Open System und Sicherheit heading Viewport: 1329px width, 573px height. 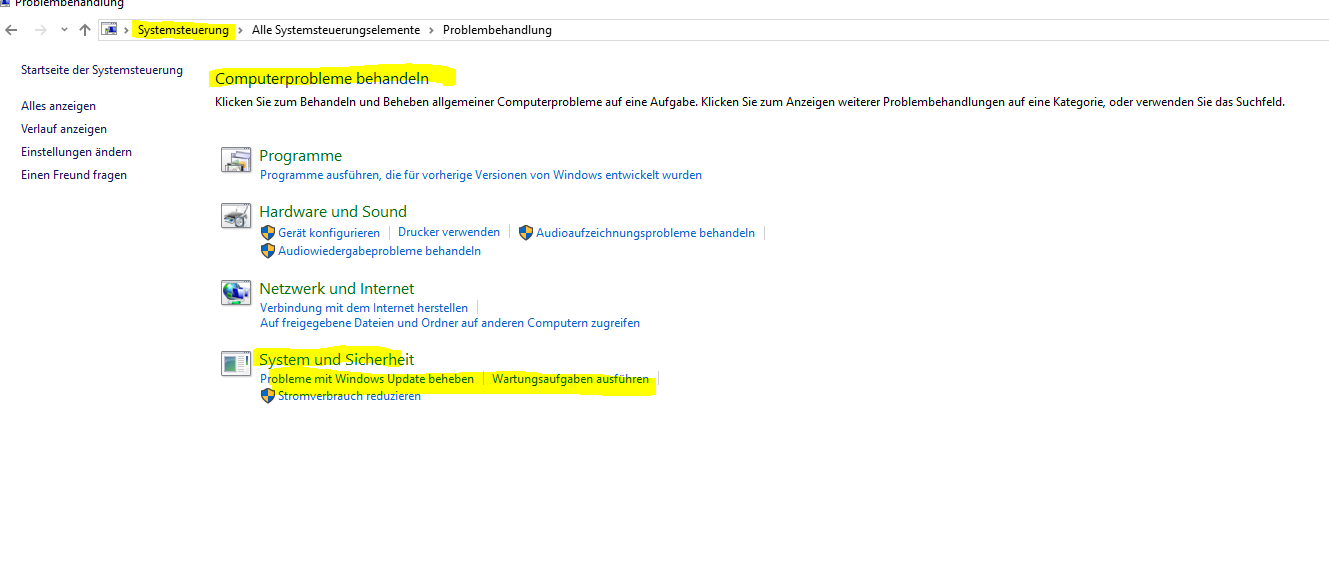click(336, 360)
